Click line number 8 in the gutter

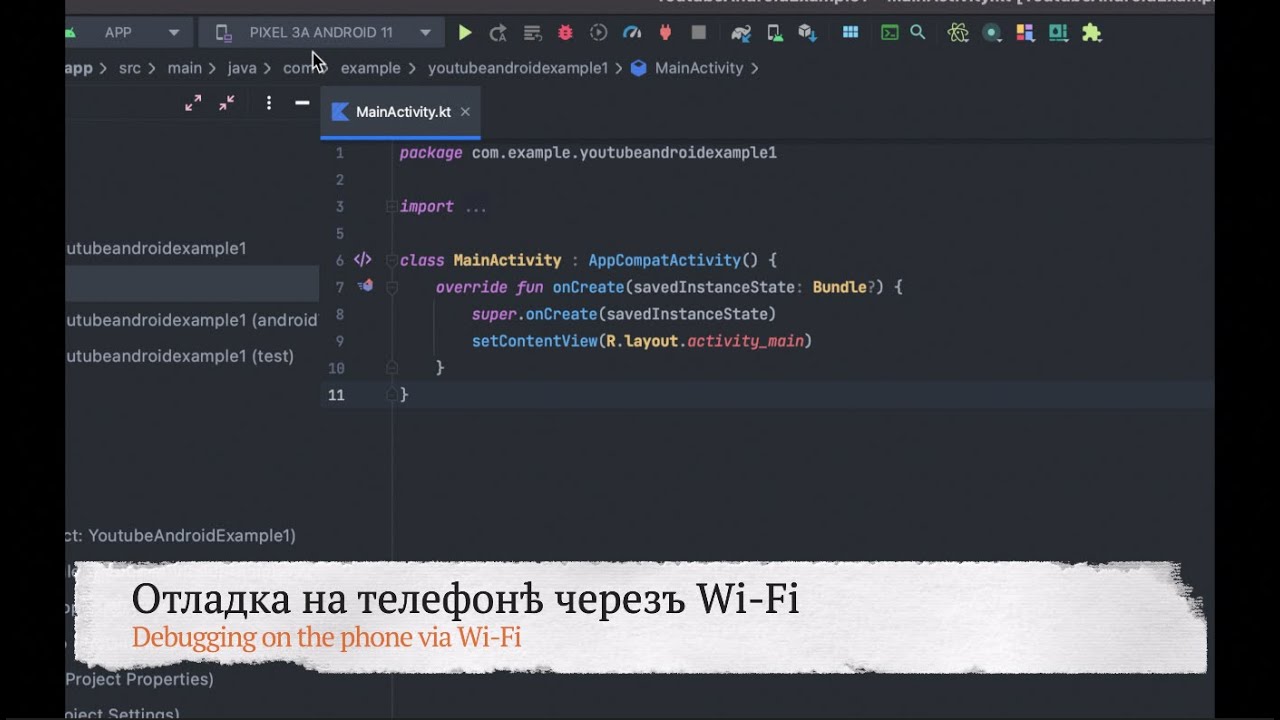tap(340, 314)
